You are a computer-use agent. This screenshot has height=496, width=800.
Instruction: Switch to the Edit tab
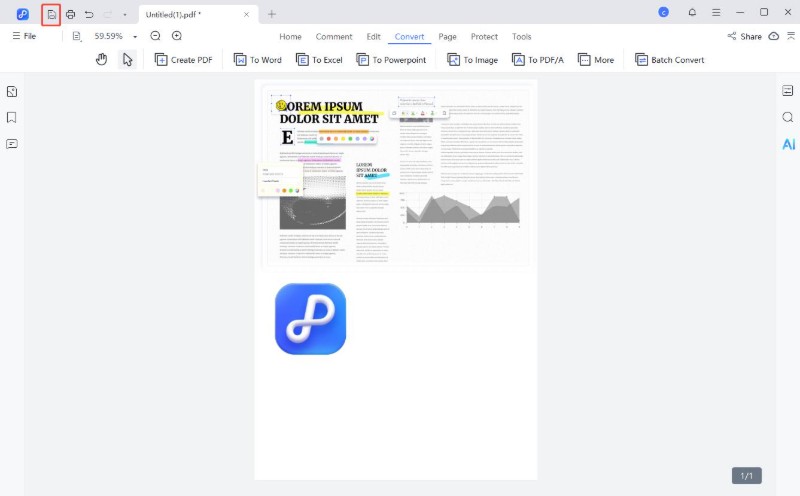(x=373, y=37)
